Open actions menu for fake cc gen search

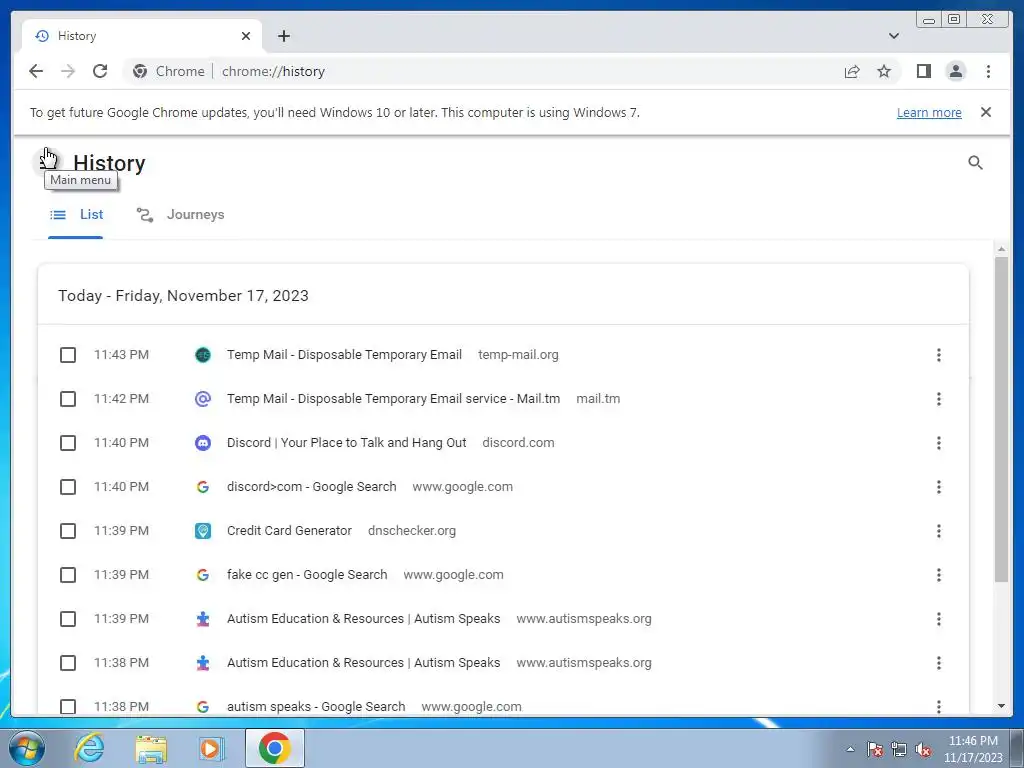[x=938, y=575]
